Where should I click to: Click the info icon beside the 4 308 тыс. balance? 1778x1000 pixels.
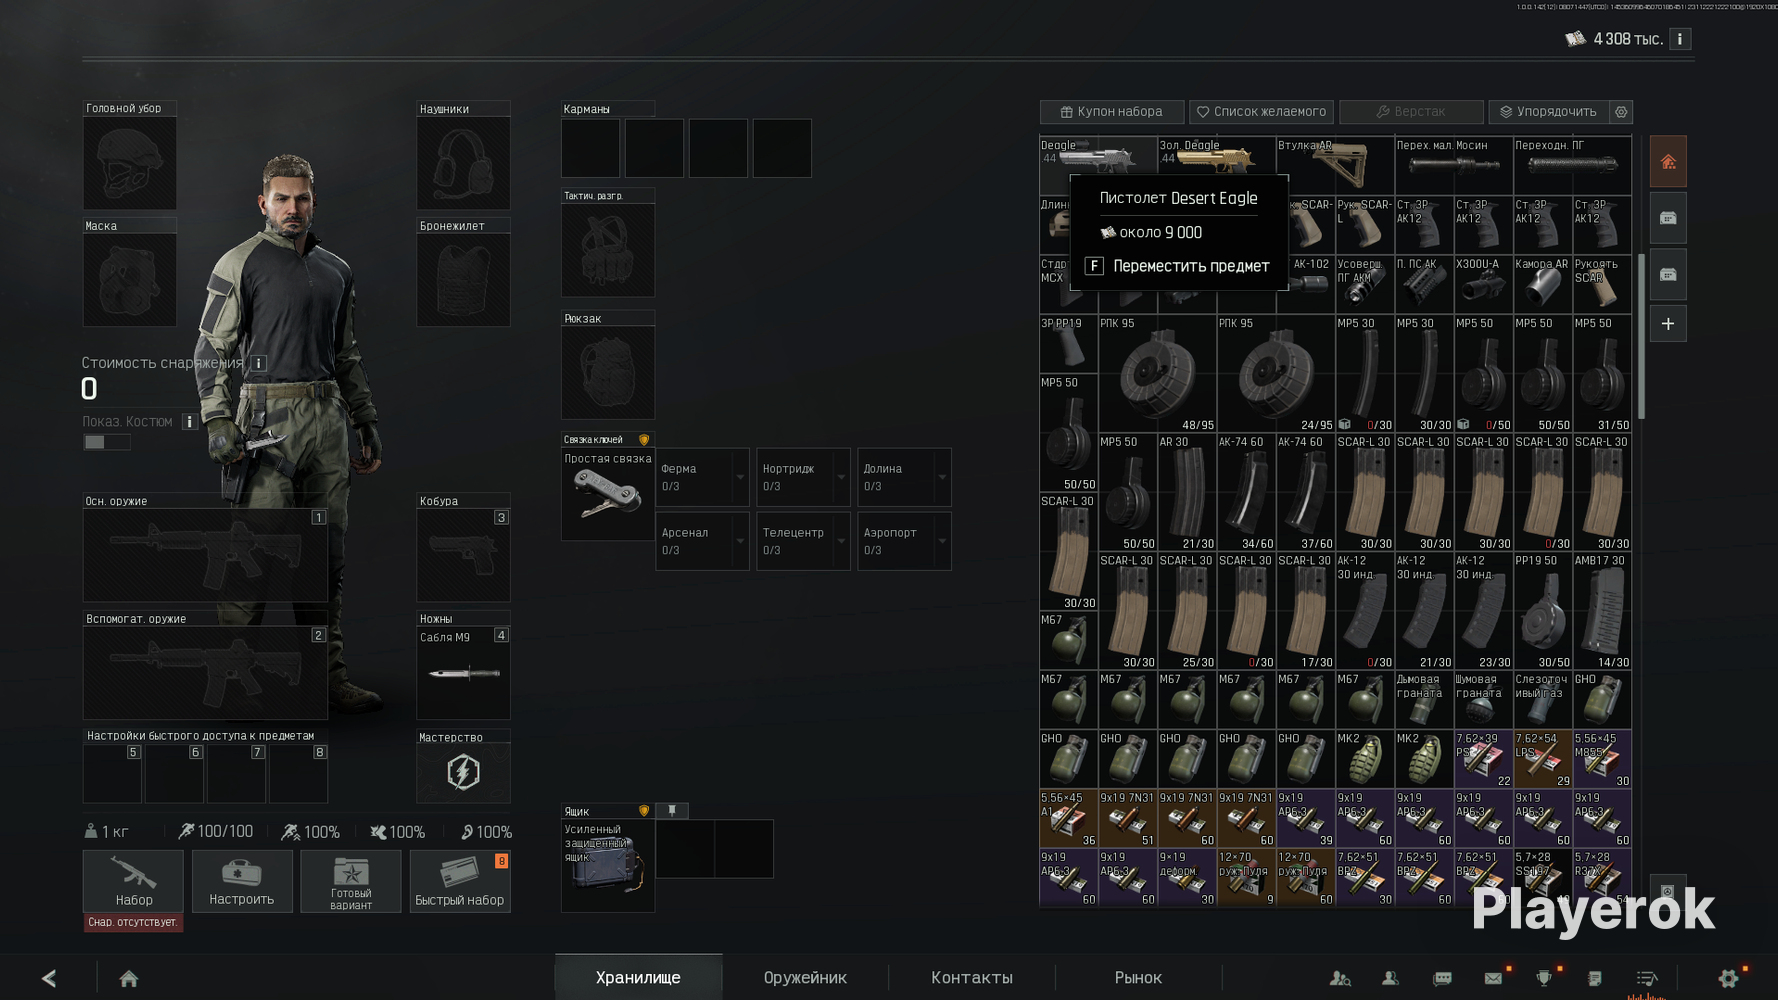click(x=1680, y=39)
